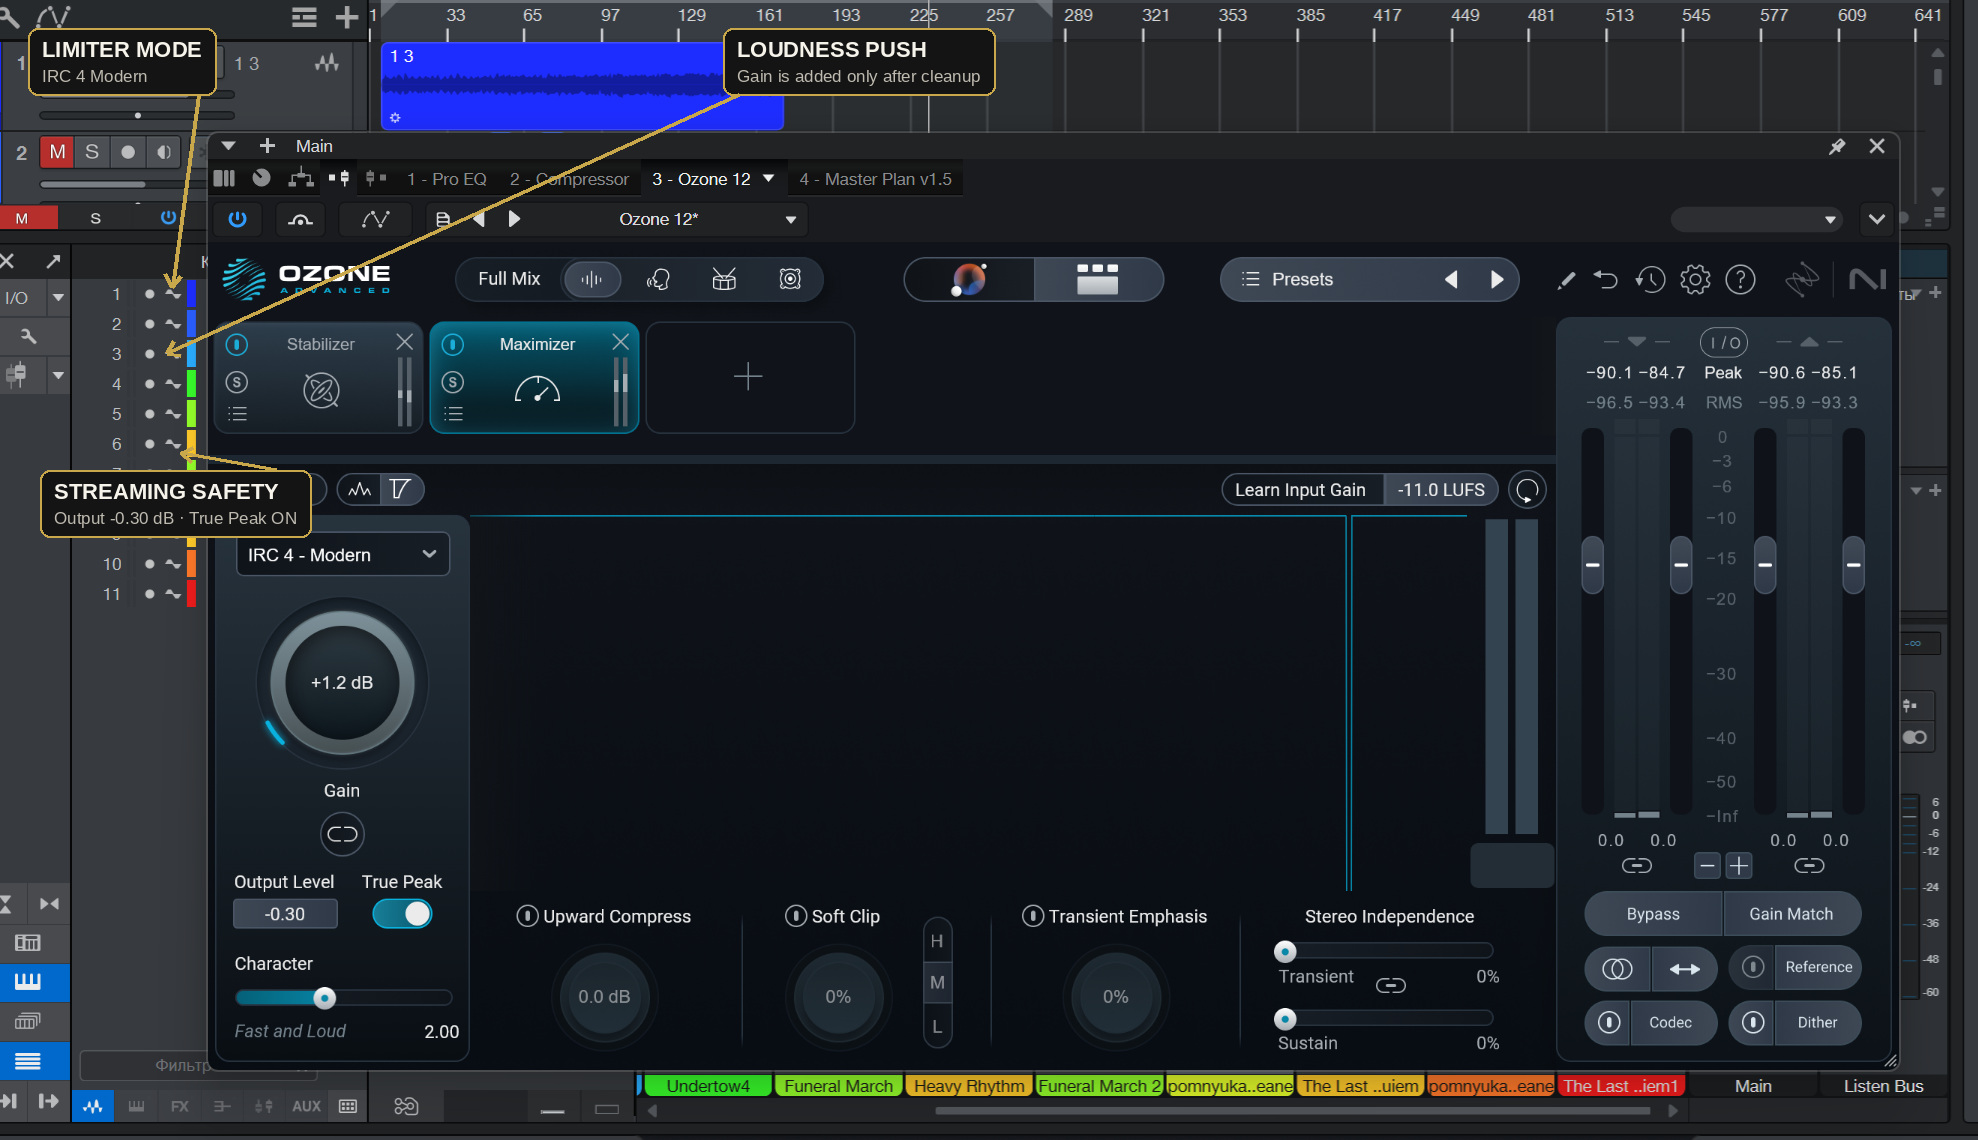The width and height of the screenshot is (1978, 1140).
Task: Click the Gain Match button
Action: [x=1791, y=914]
